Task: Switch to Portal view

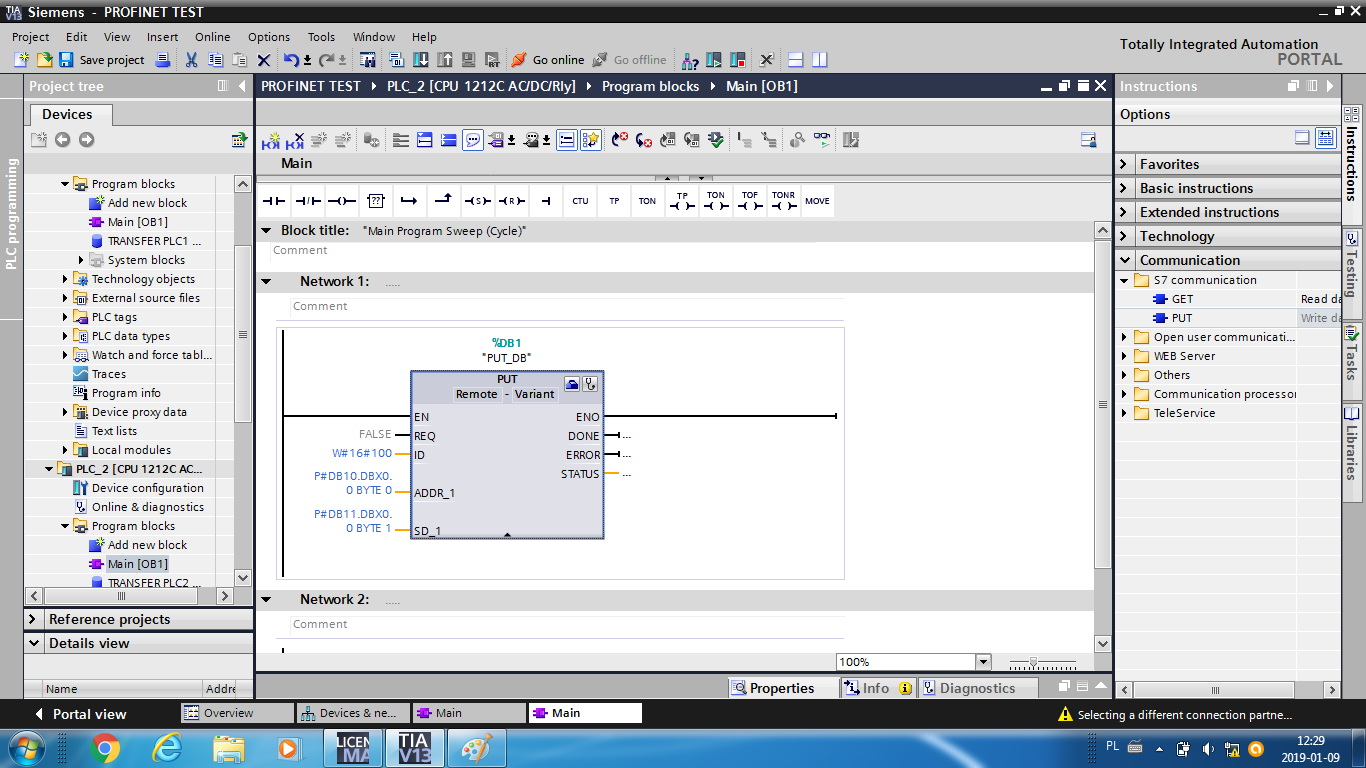Action: click(x=80, y=714)
